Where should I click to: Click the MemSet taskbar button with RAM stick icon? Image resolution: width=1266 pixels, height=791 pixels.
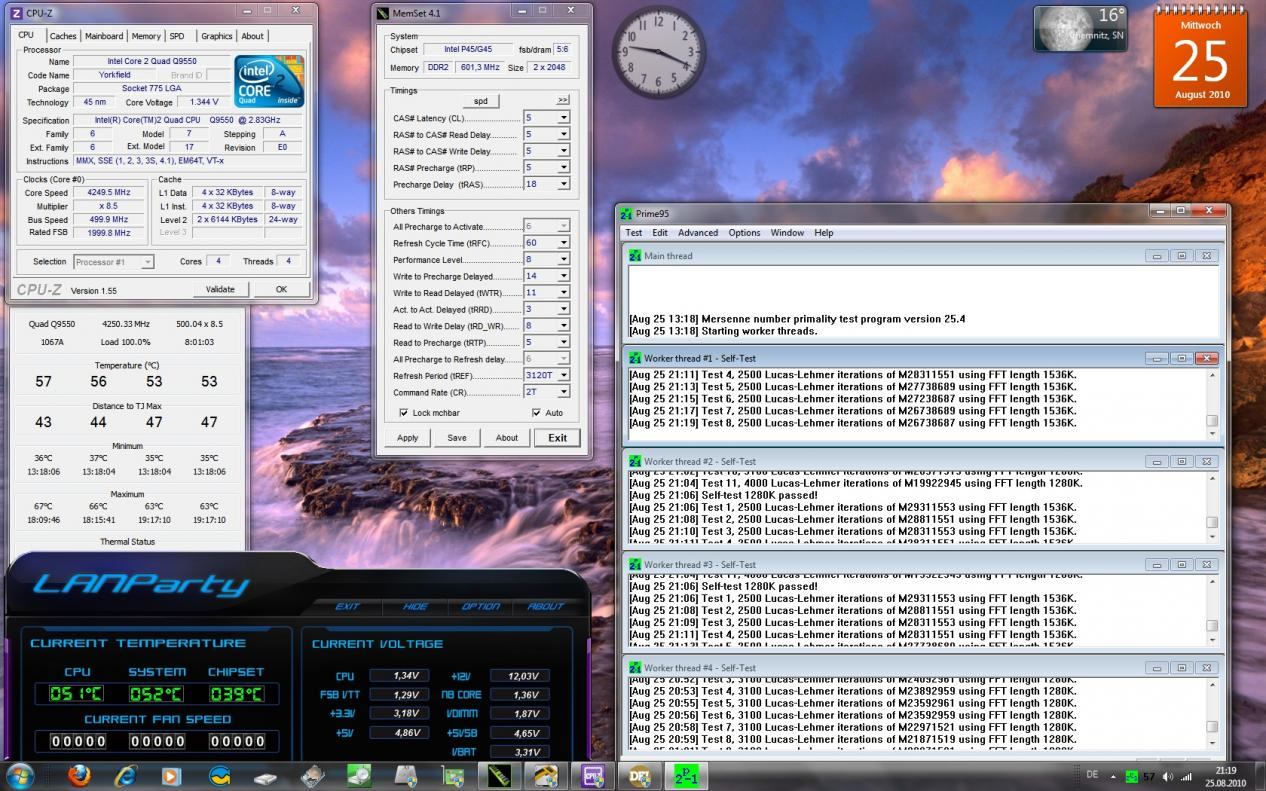pos(497,775)
